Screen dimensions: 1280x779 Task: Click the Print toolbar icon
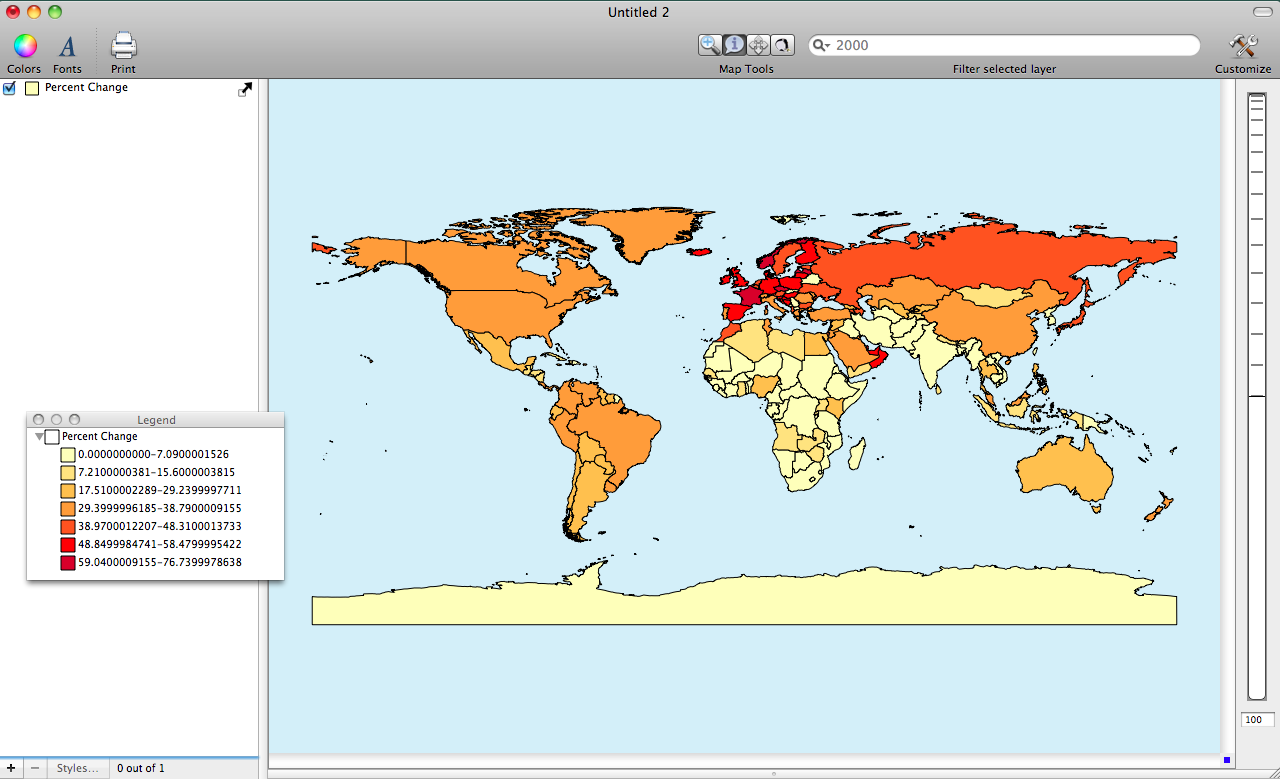[x=123, y=46]
